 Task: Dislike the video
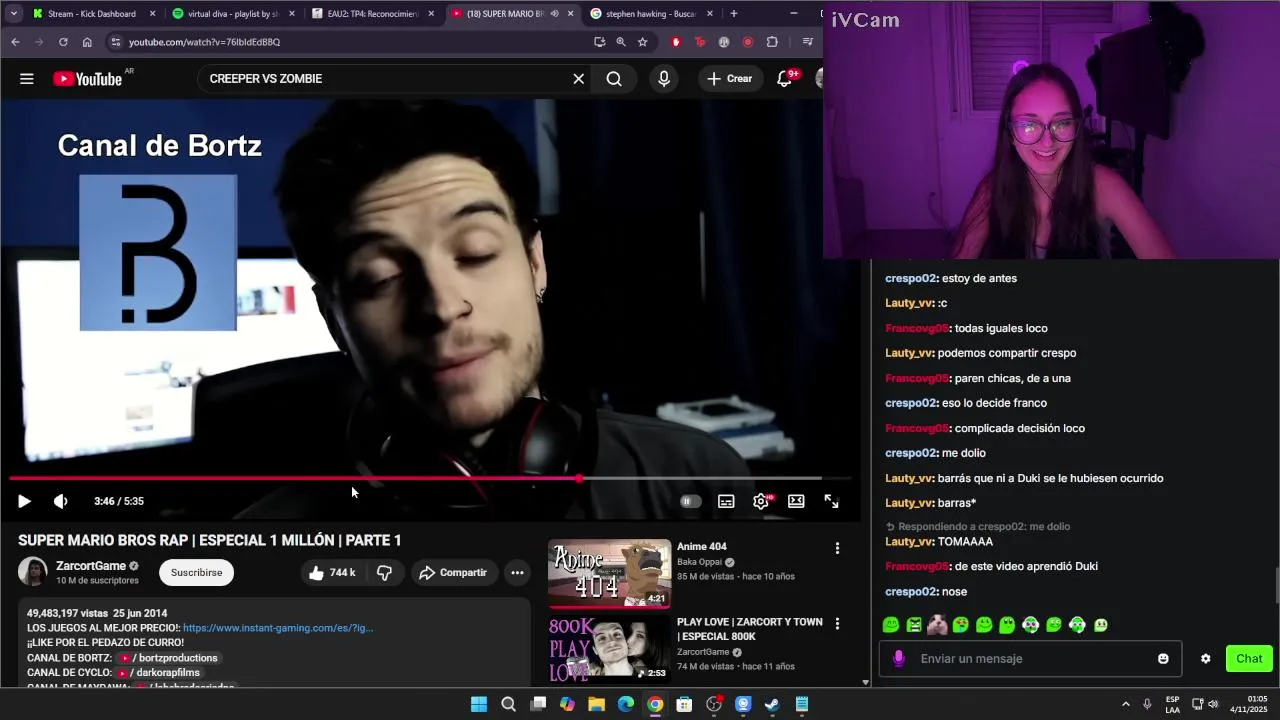pos(384,572)
